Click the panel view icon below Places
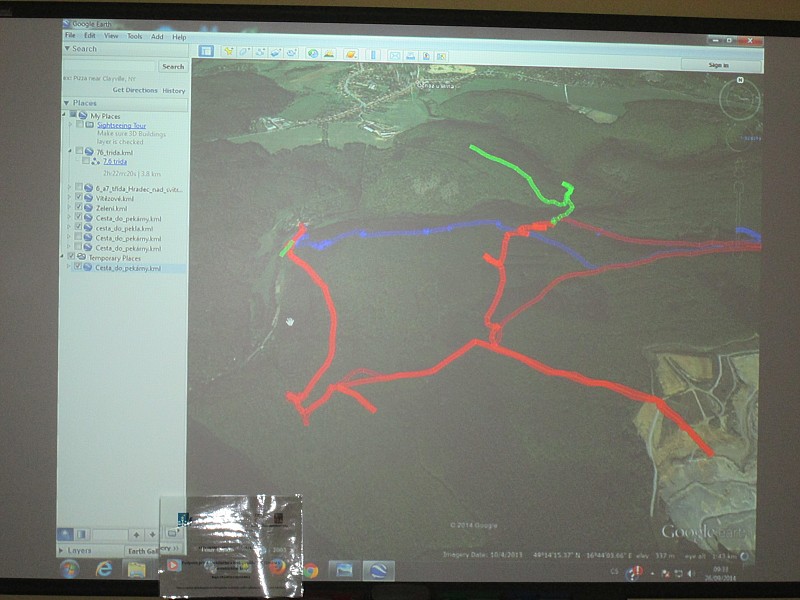Screen dimensions: 800x600 [x=81, y=534]
